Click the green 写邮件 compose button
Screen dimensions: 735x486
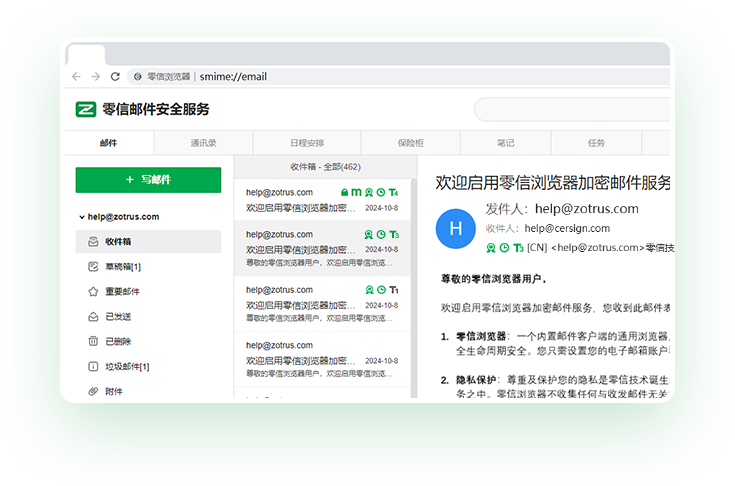coord(148,180)
